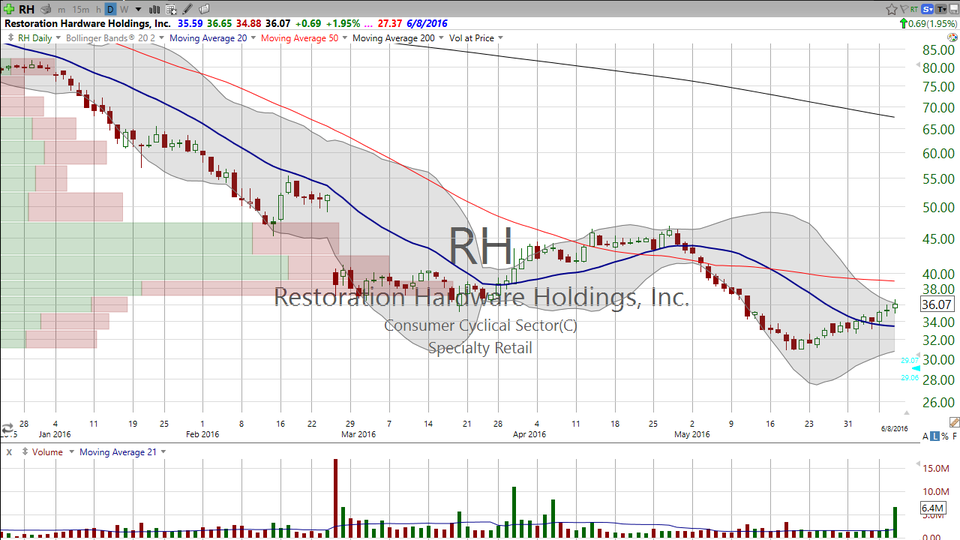The width and height of the screenshot is (960, 540).
Task: Click the RH ticker symbol label
Action: pos(26,8)
